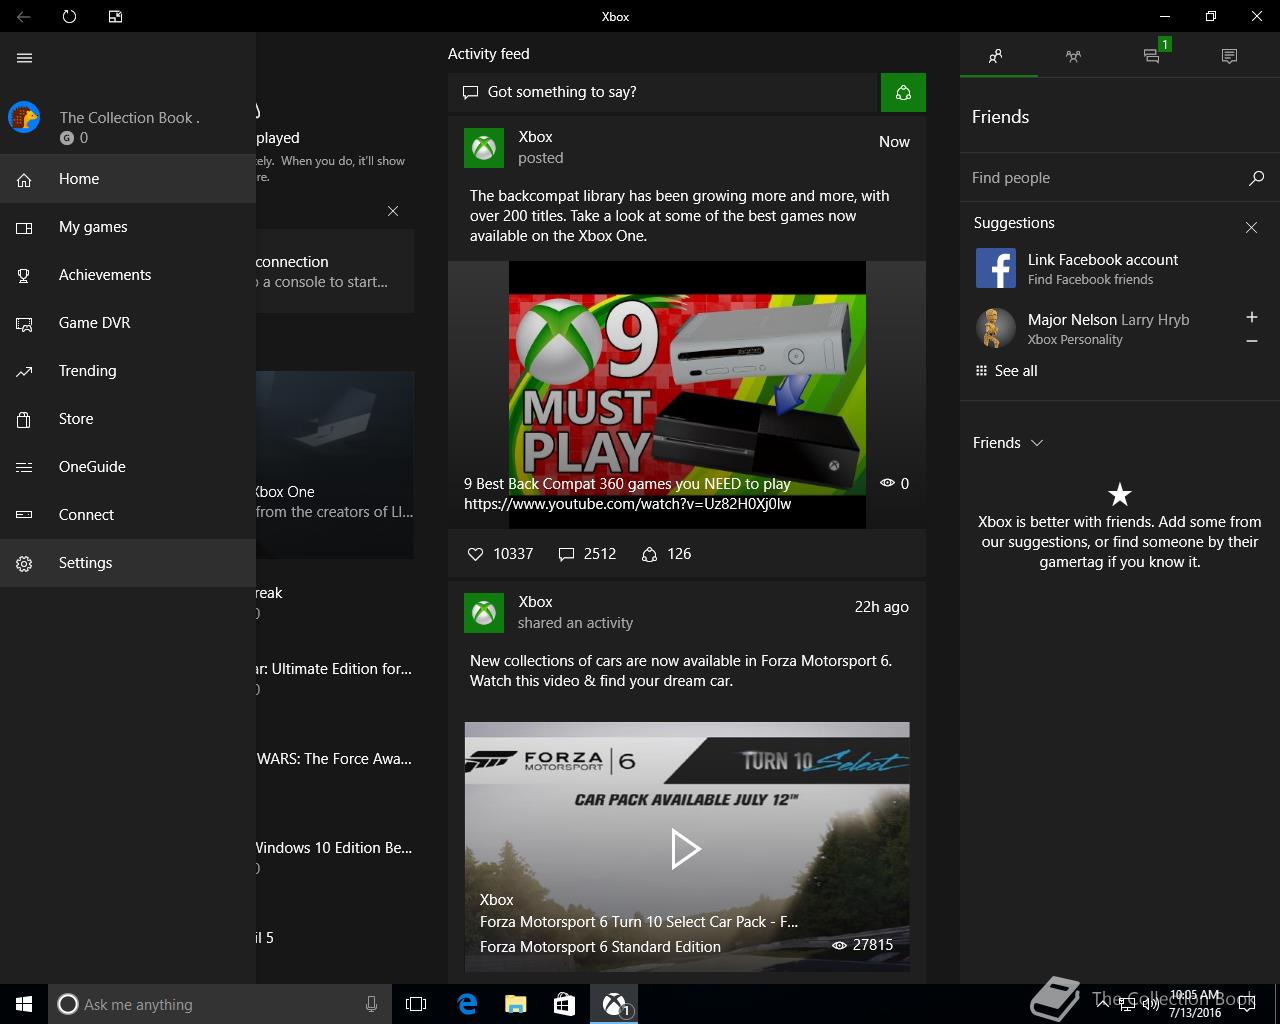Click Link Facebook account suggestion

click(1103, 268)
